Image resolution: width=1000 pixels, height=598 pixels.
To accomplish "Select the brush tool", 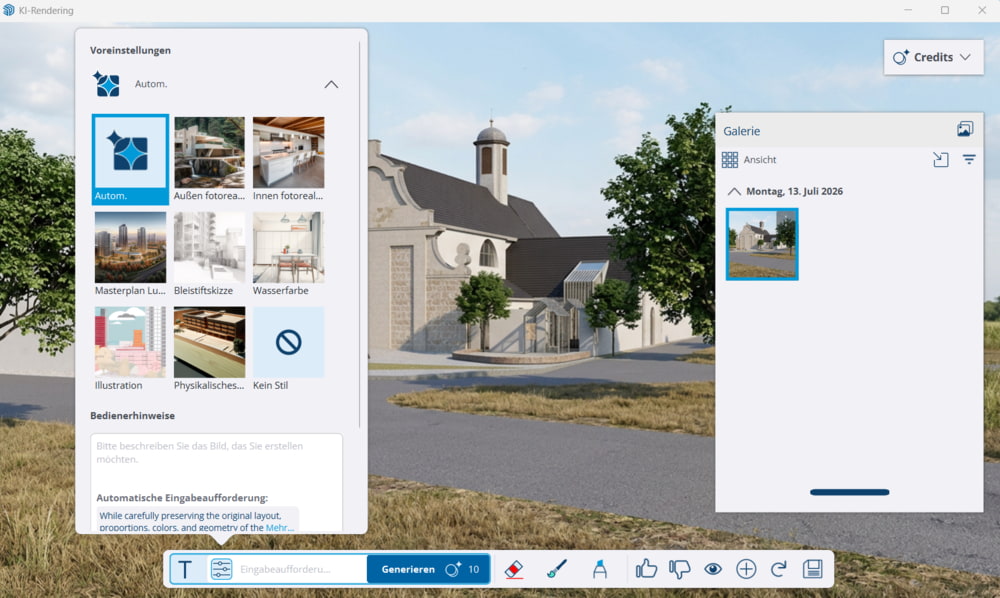I will (557, 569).
